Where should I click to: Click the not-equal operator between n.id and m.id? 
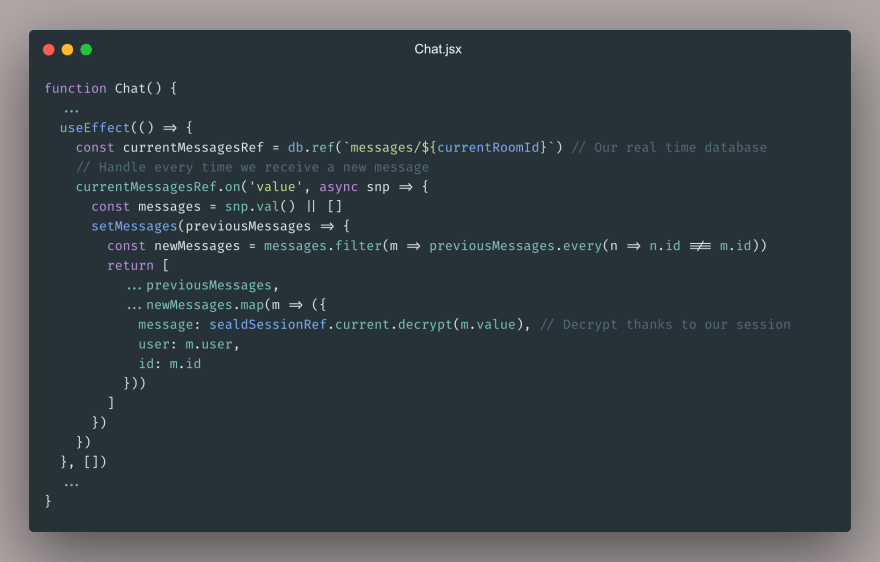click(700, 246)
